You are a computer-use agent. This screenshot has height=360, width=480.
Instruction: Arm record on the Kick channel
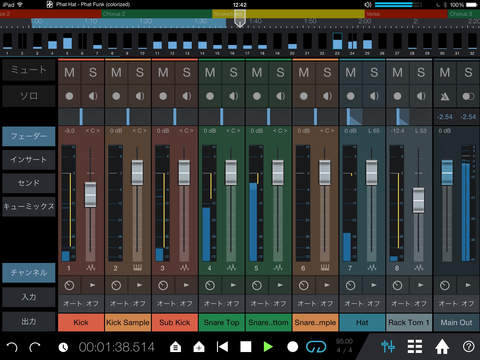tap(69, 96)
